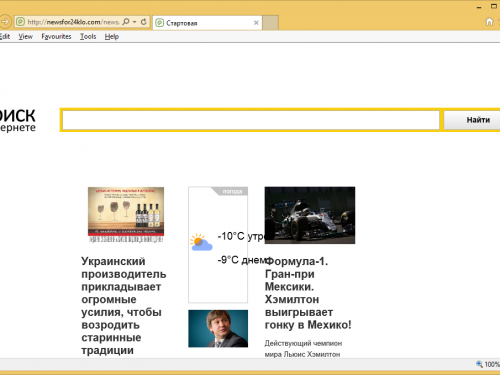Open the Tools menu
This screenshot has width=500, height=375.
click(x=88, y=37)
